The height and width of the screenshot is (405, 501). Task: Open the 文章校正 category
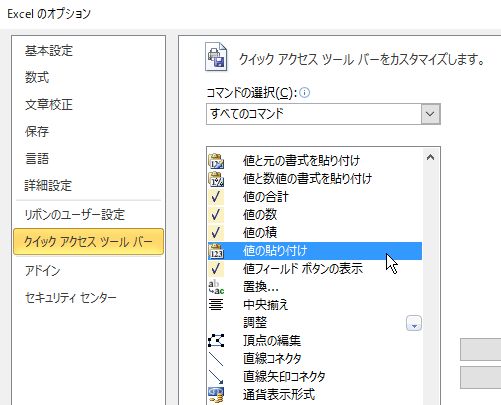tap(49, 105)
